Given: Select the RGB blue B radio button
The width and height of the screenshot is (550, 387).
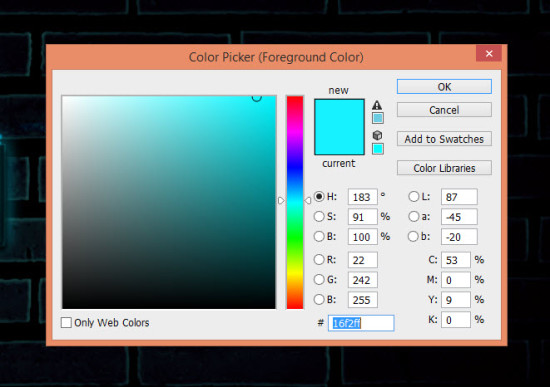Looking at the screenshot, I should coord(319,300).
